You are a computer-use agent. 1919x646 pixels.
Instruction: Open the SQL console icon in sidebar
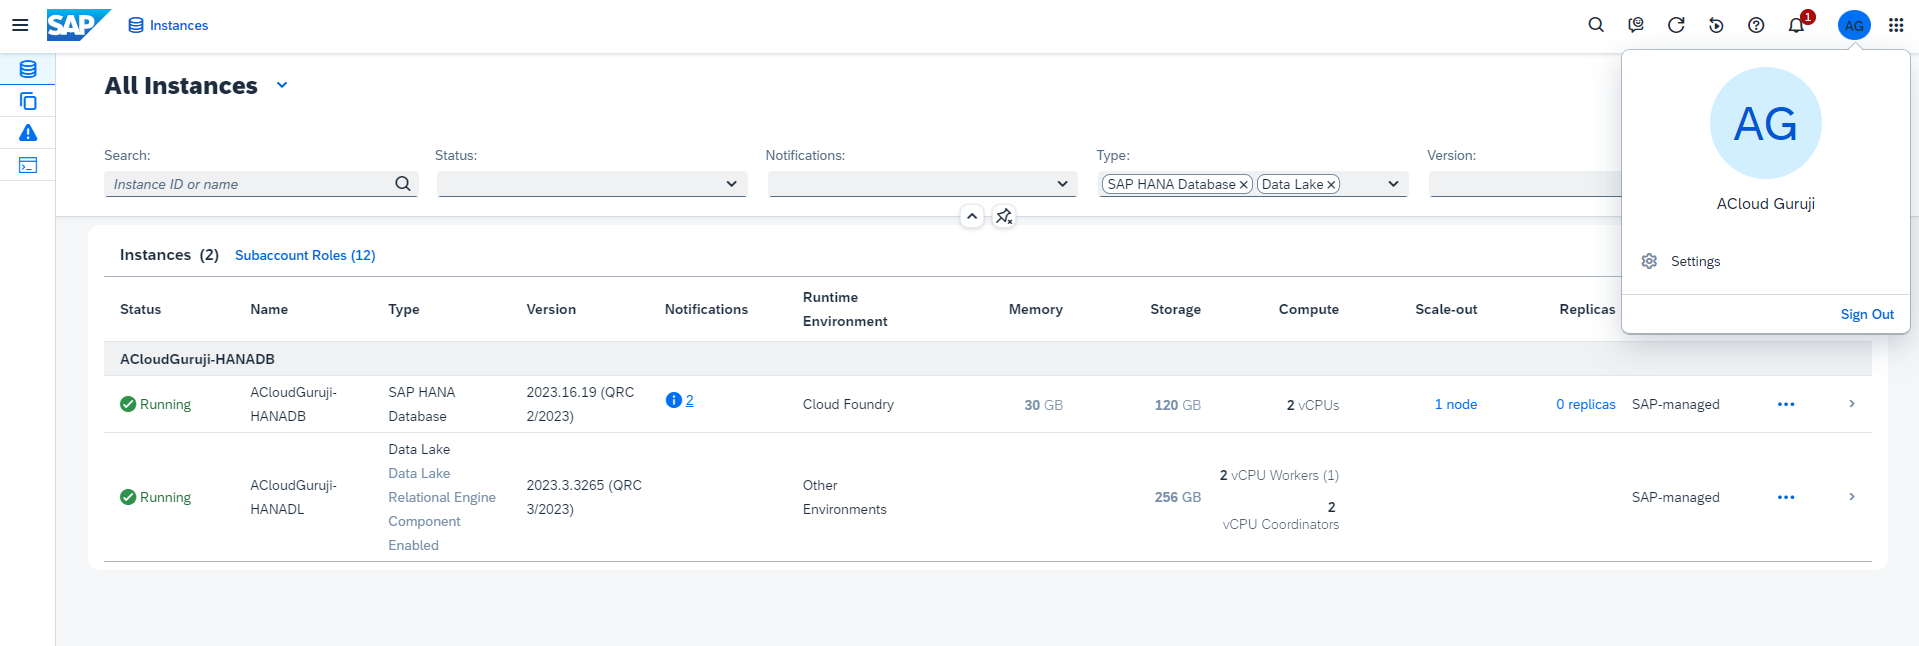[28, 165]
